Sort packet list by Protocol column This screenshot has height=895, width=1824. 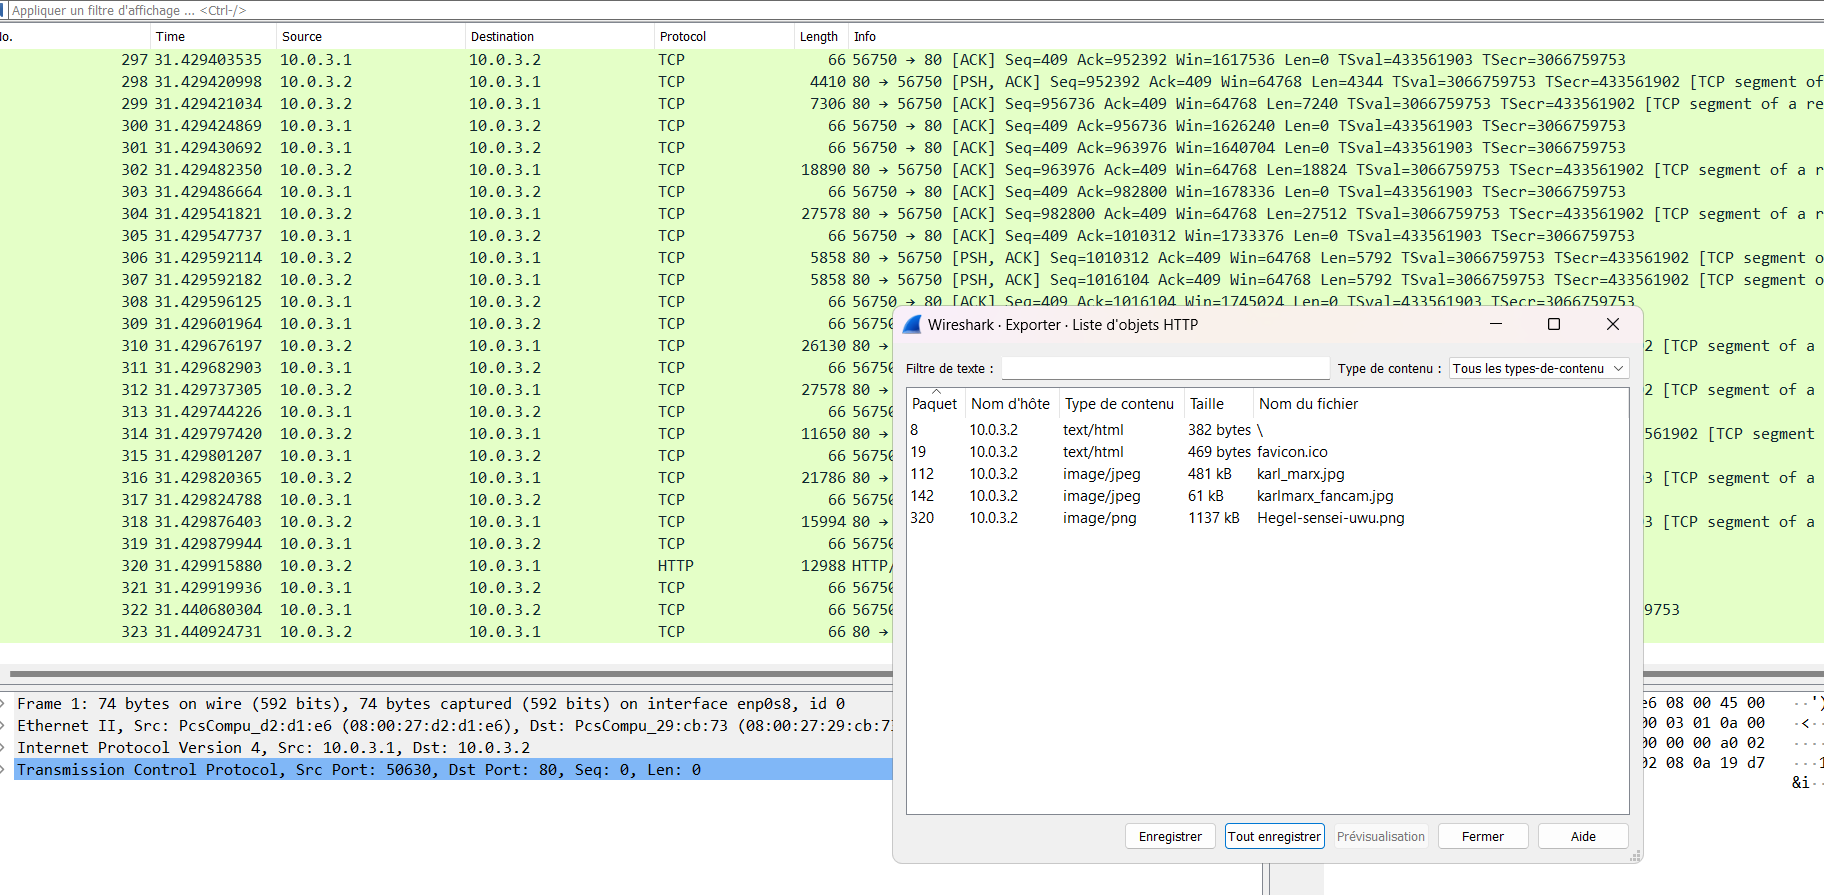(724, 37)
